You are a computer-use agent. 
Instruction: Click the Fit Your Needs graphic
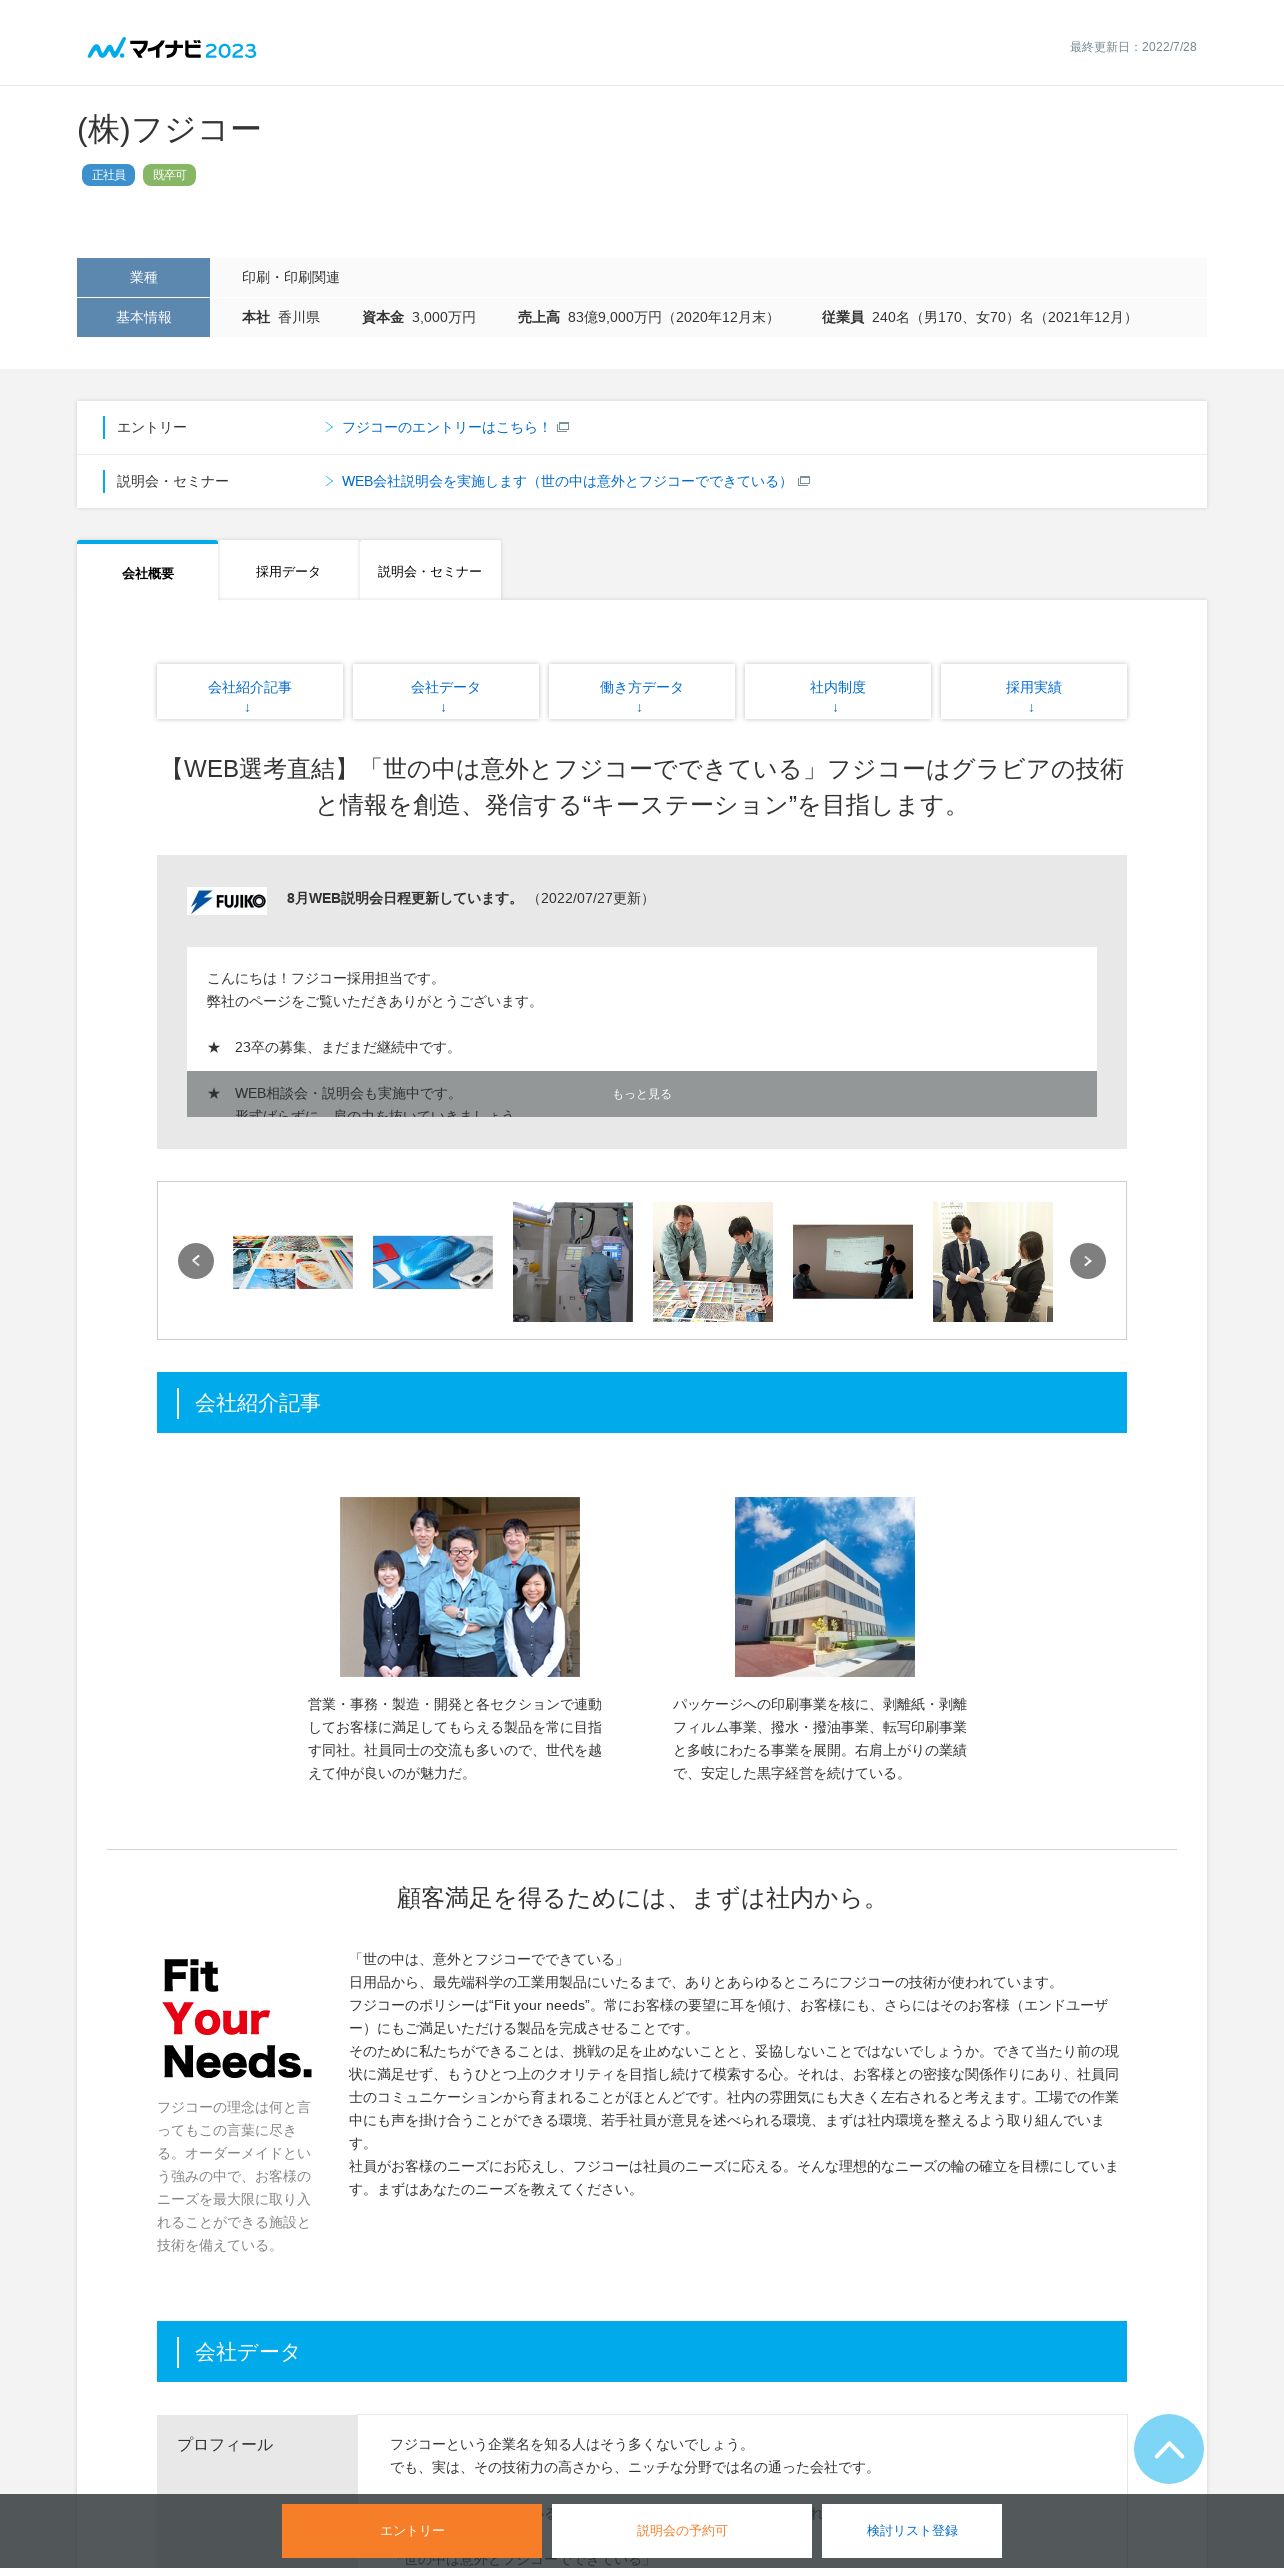pyautogui.click(x=237, y=2018)
